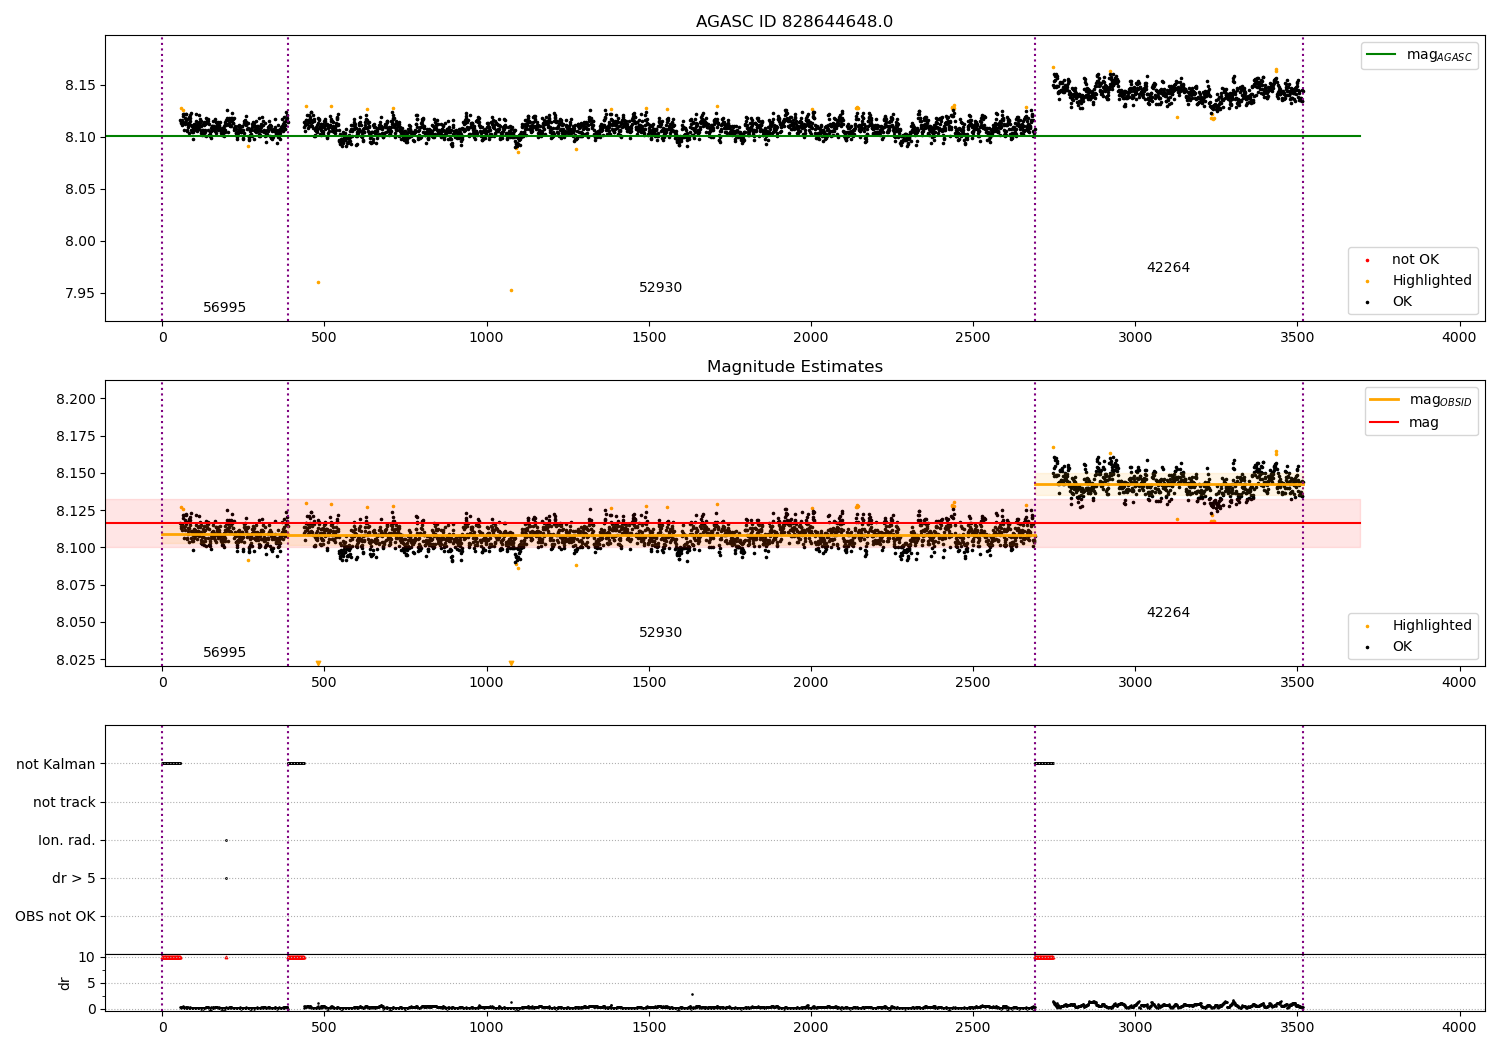The height and width of the screenshot is (1050, 1500).
Task: Click the 42264 annotation in the top plot
Action: [x=1168, y=268]
